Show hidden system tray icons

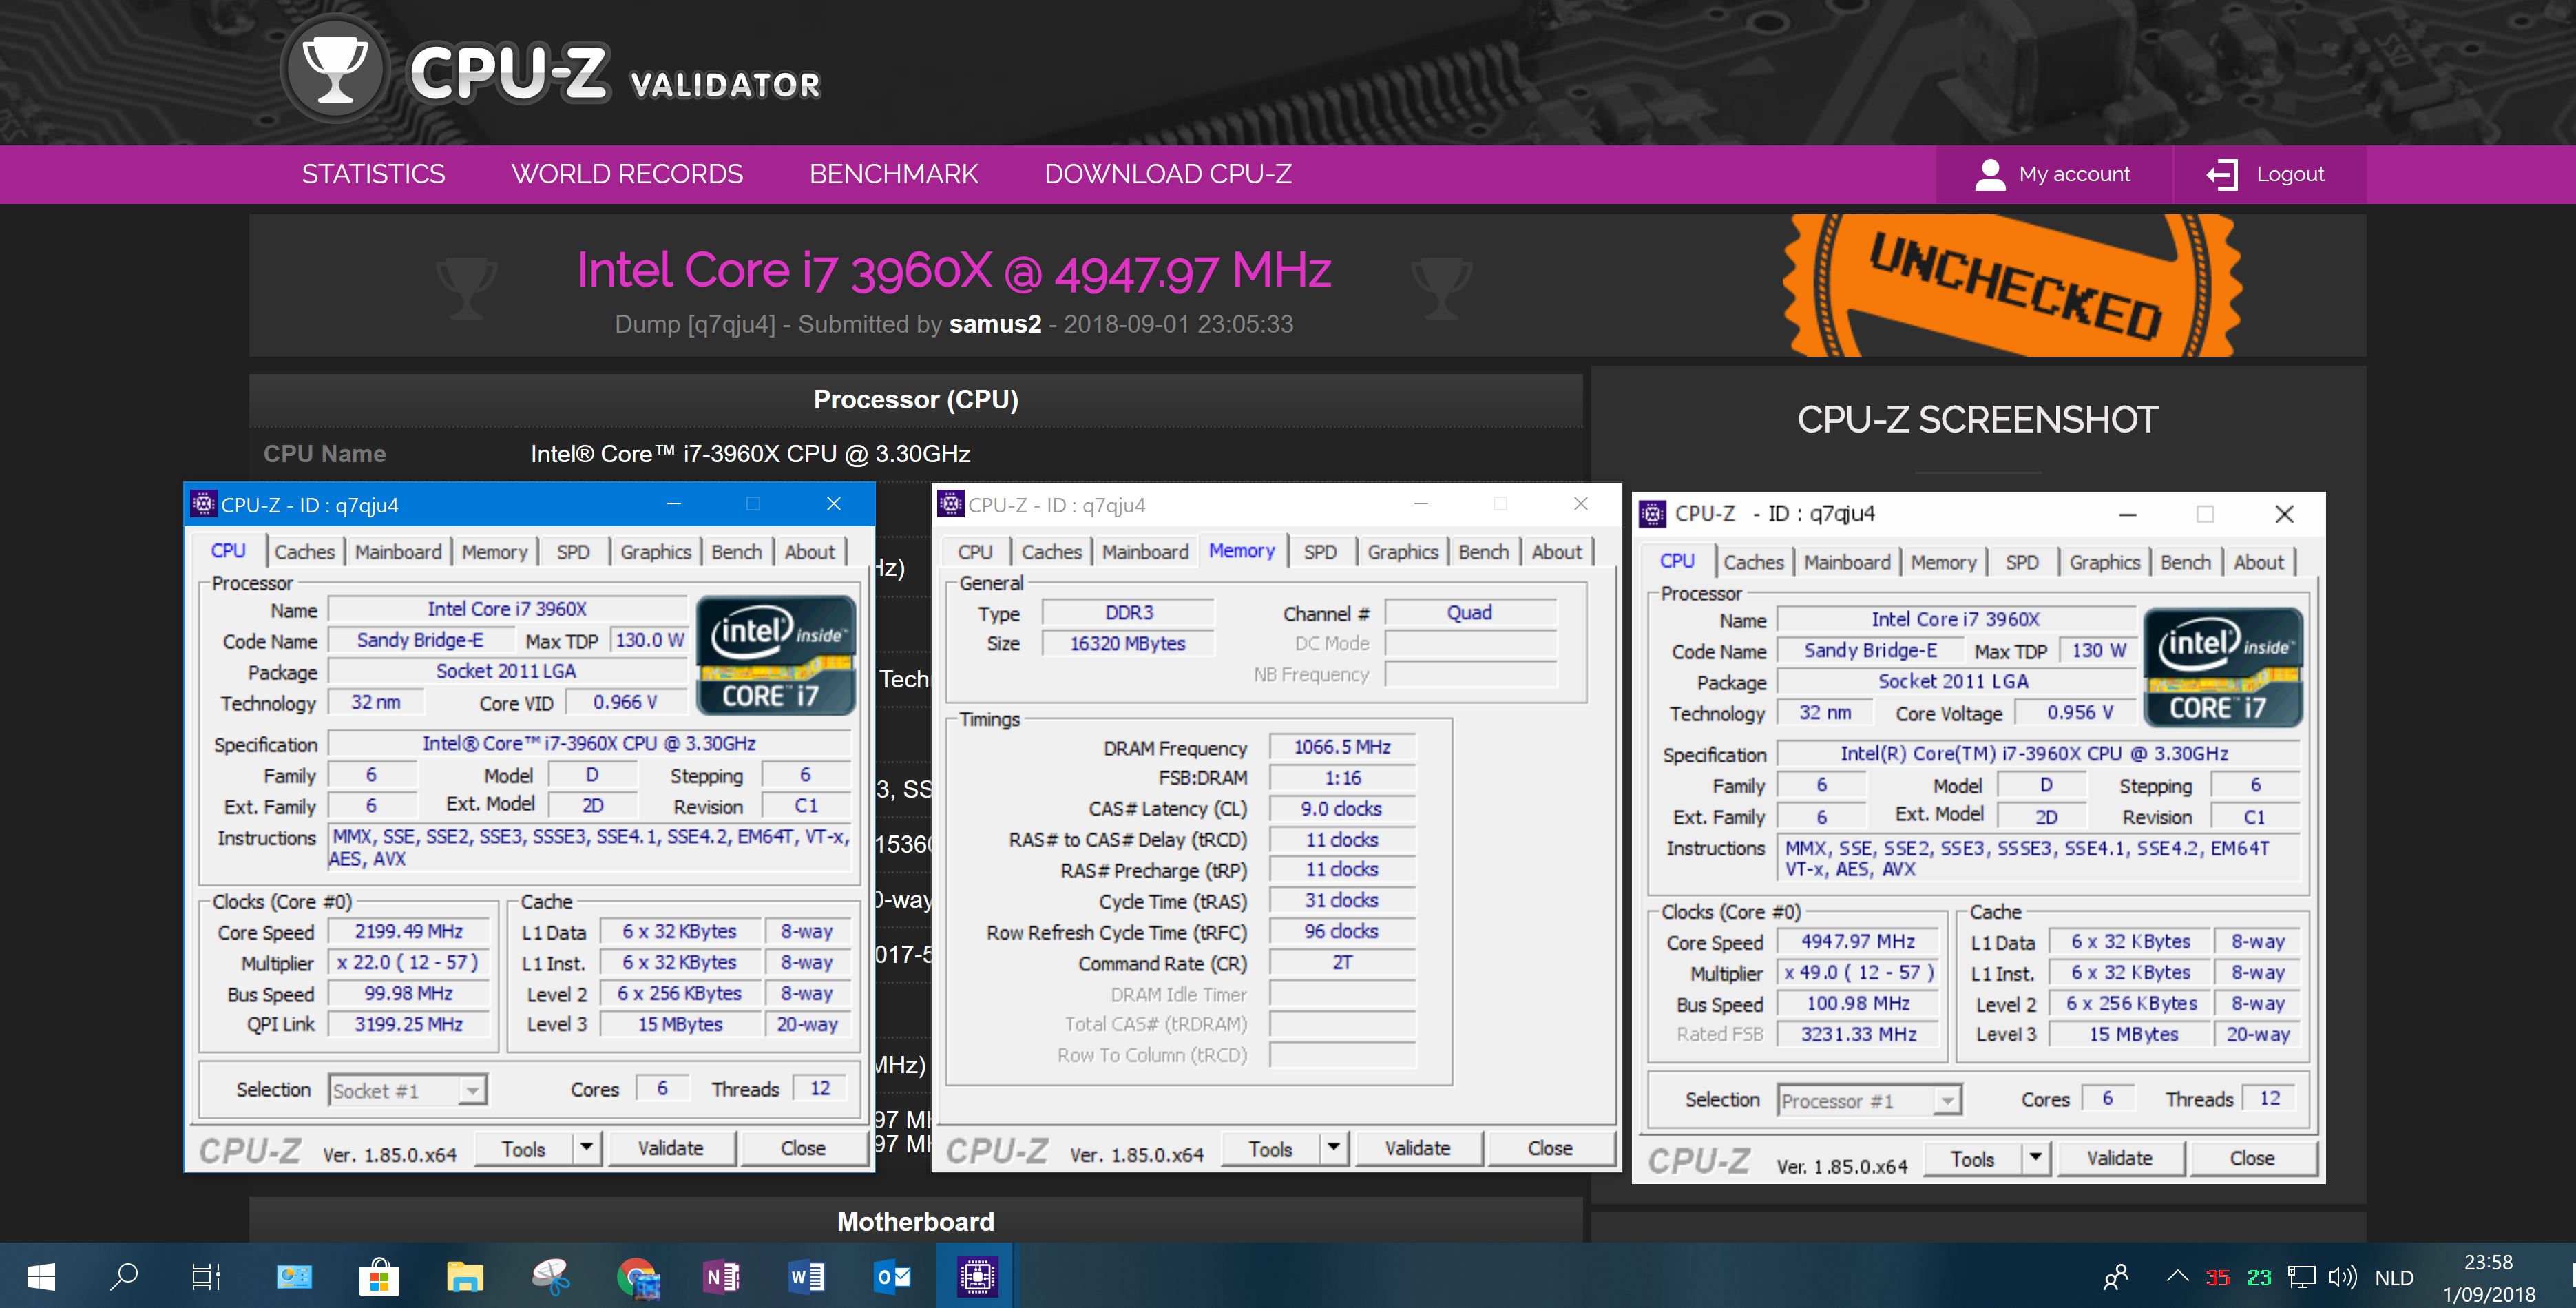2177,1276
